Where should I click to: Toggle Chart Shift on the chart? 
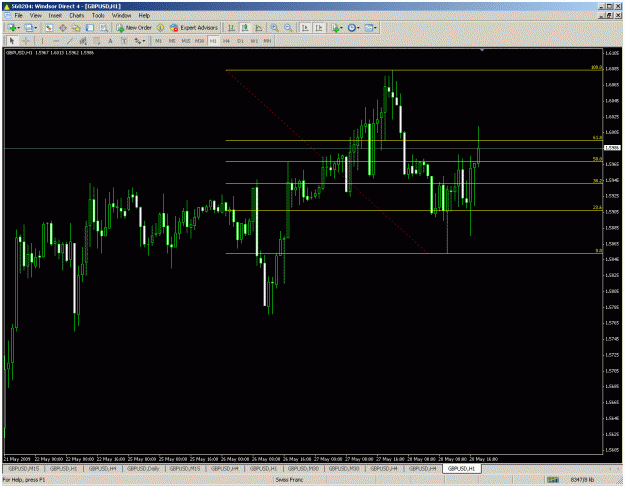coord(319,28)
